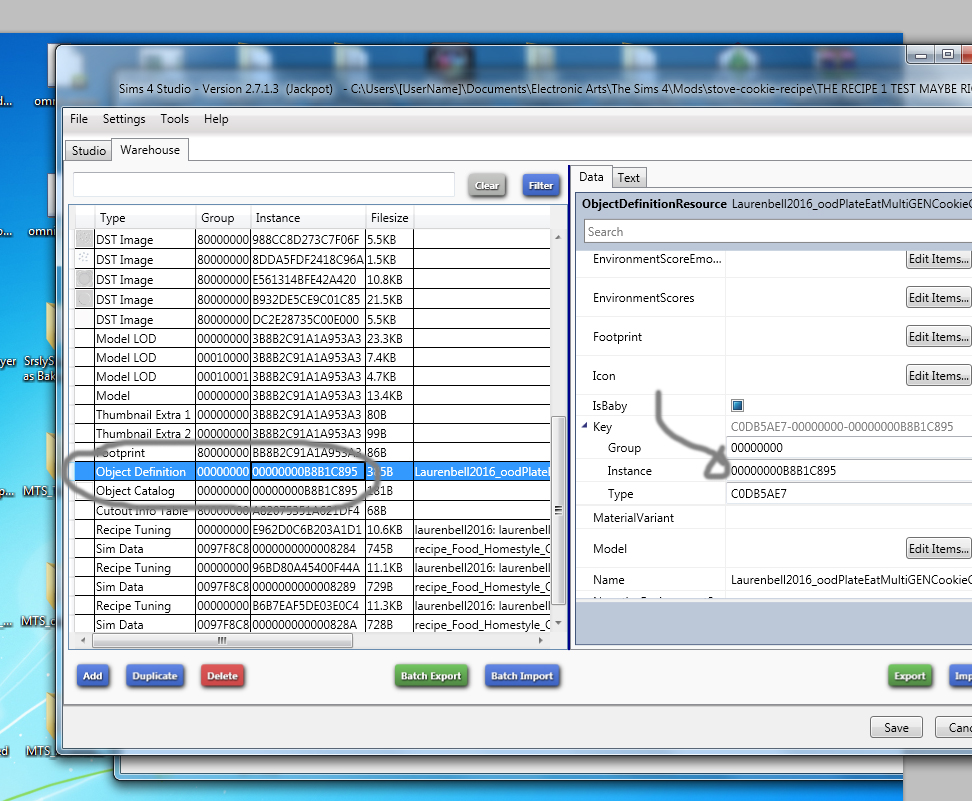The width and height of the screenshot is (972, 801).
Task: Edit the Type value C0DB5AE7 field
Action: 849,493
